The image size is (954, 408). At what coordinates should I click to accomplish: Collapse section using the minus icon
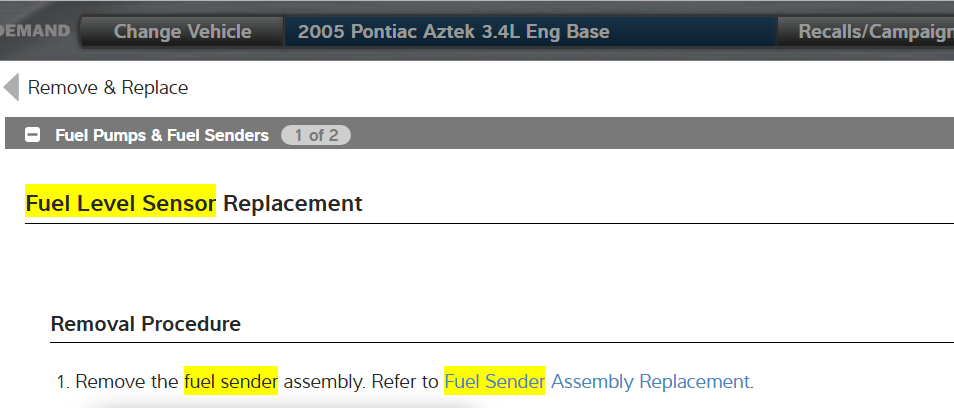(x=32, y=135)
